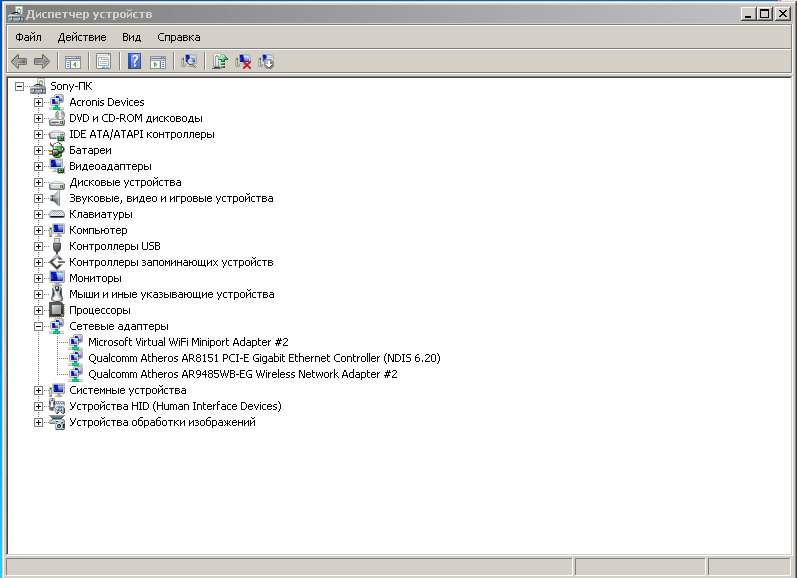Viewport: 797px width, 578px height.
Task: Click the Scan for hardware changes icon
Action: [x=188, y=62]
